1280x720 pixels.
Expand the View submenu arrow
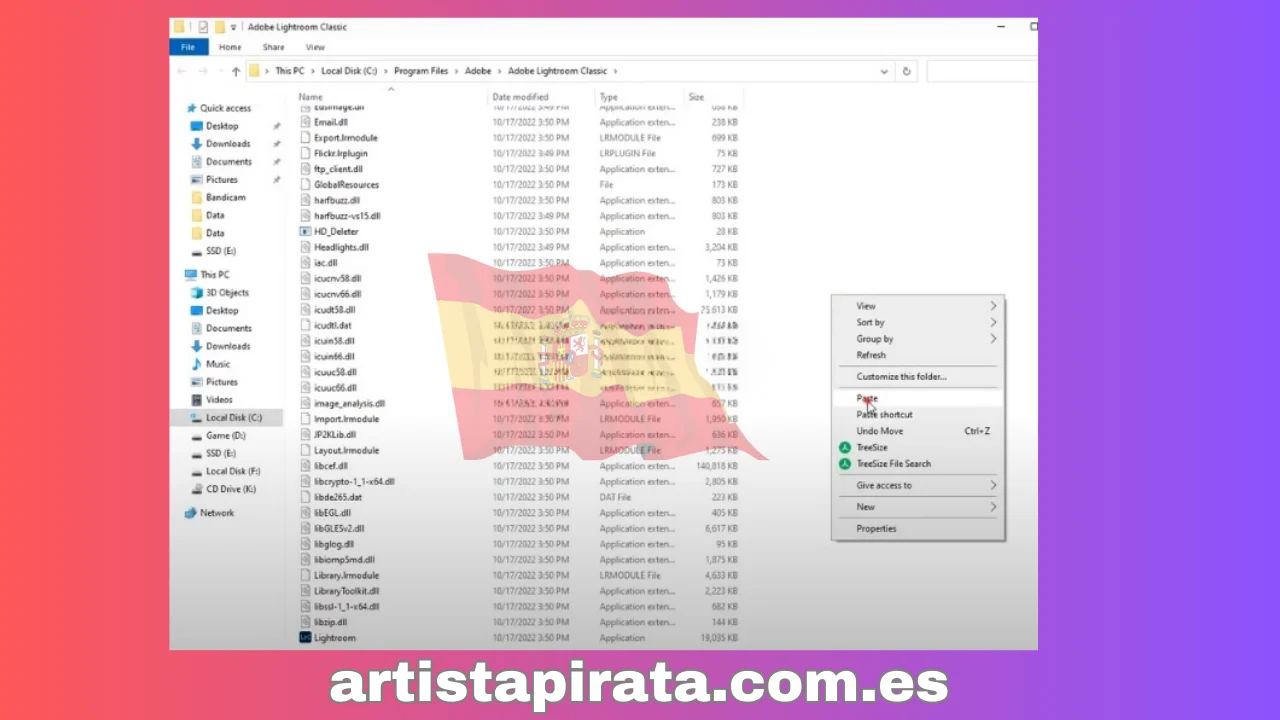tap(993, 306)
